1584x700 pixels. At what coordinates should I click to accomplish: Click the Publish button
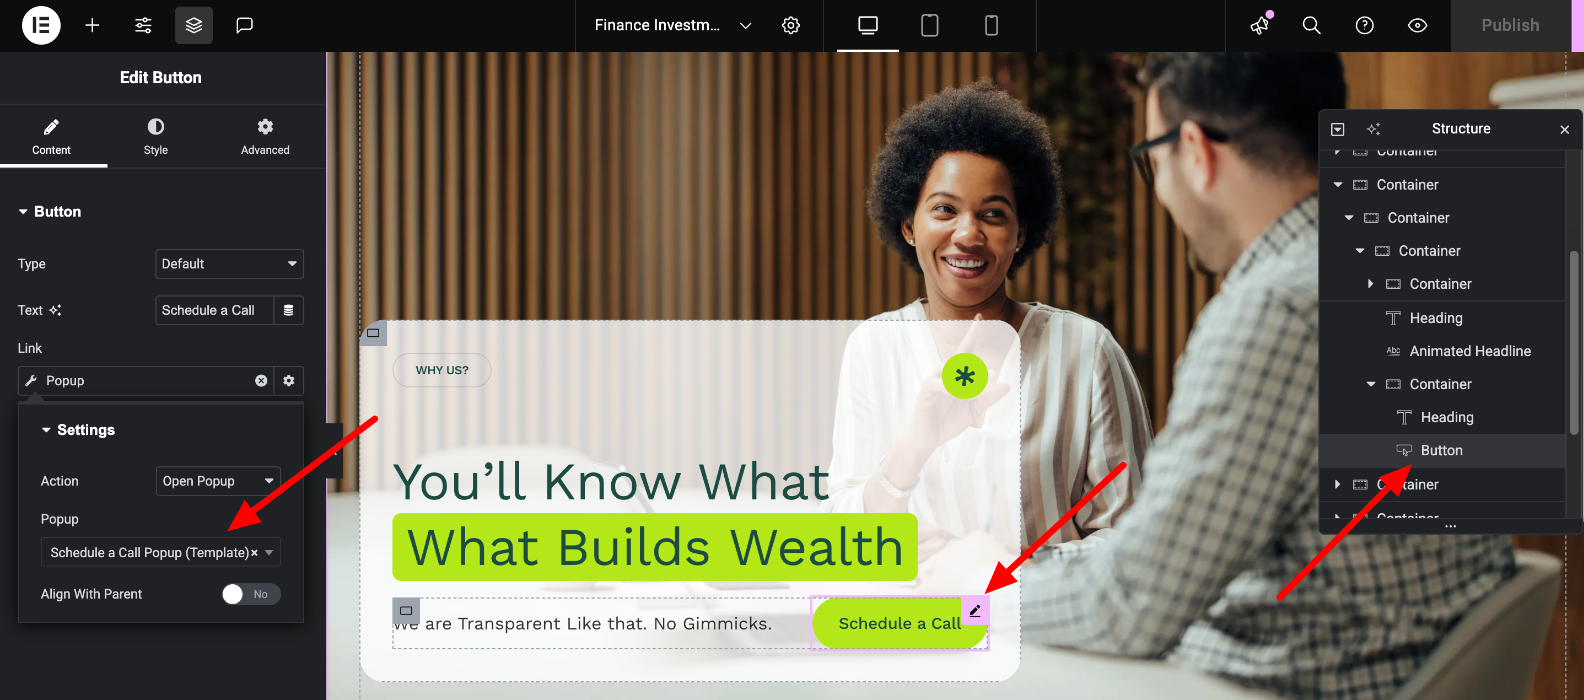[1510, 25]
